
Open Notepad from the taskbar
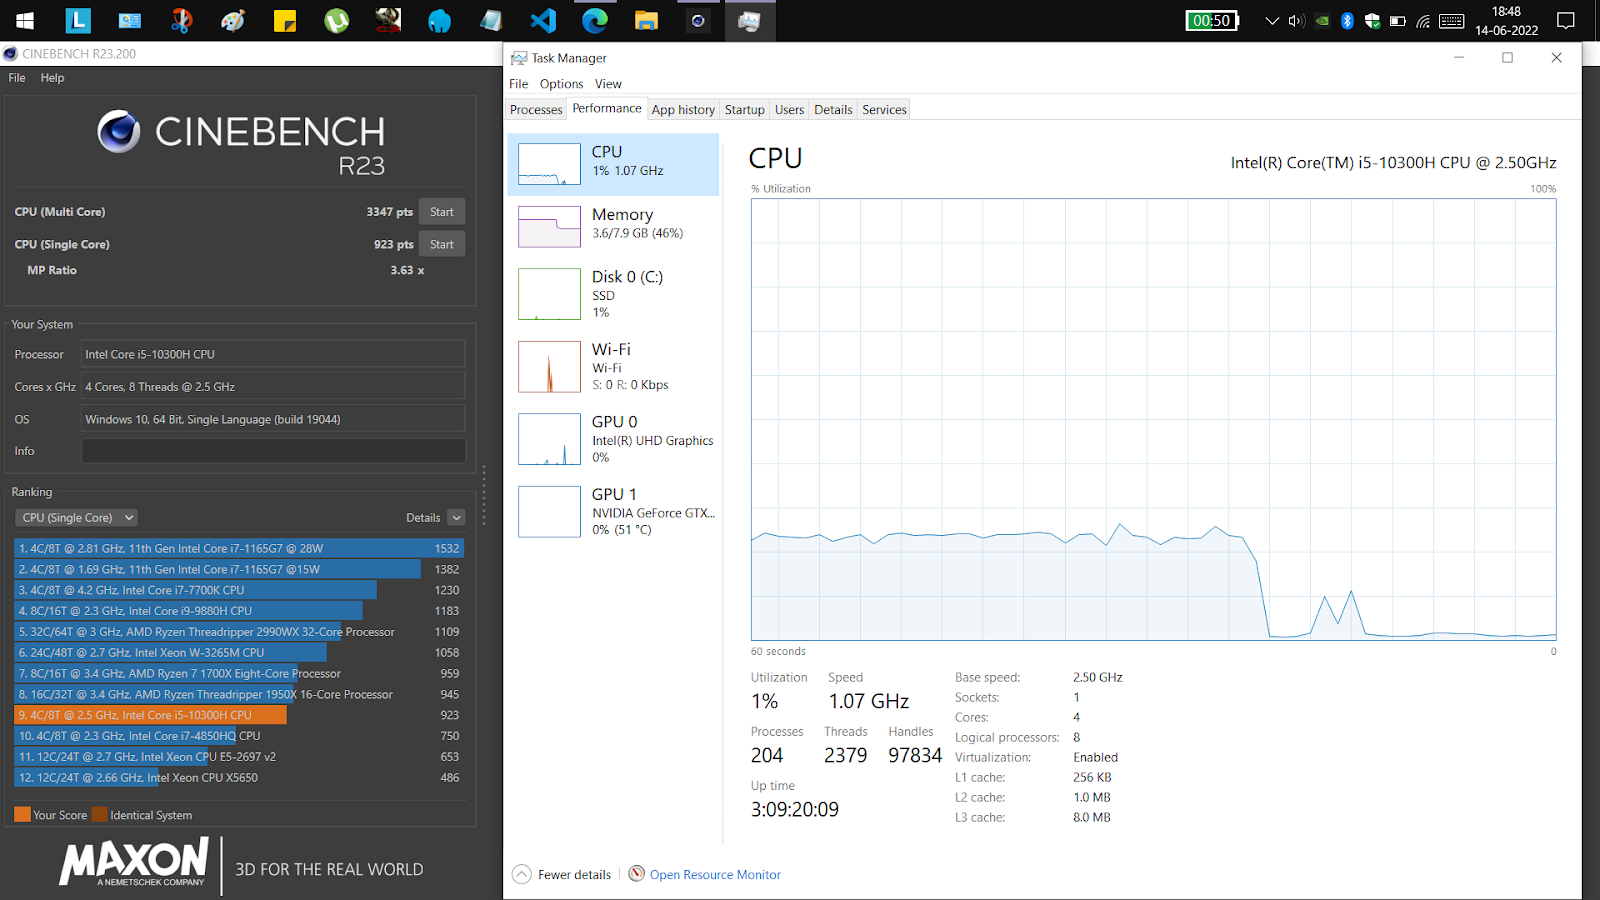click(x=490, y=20)
